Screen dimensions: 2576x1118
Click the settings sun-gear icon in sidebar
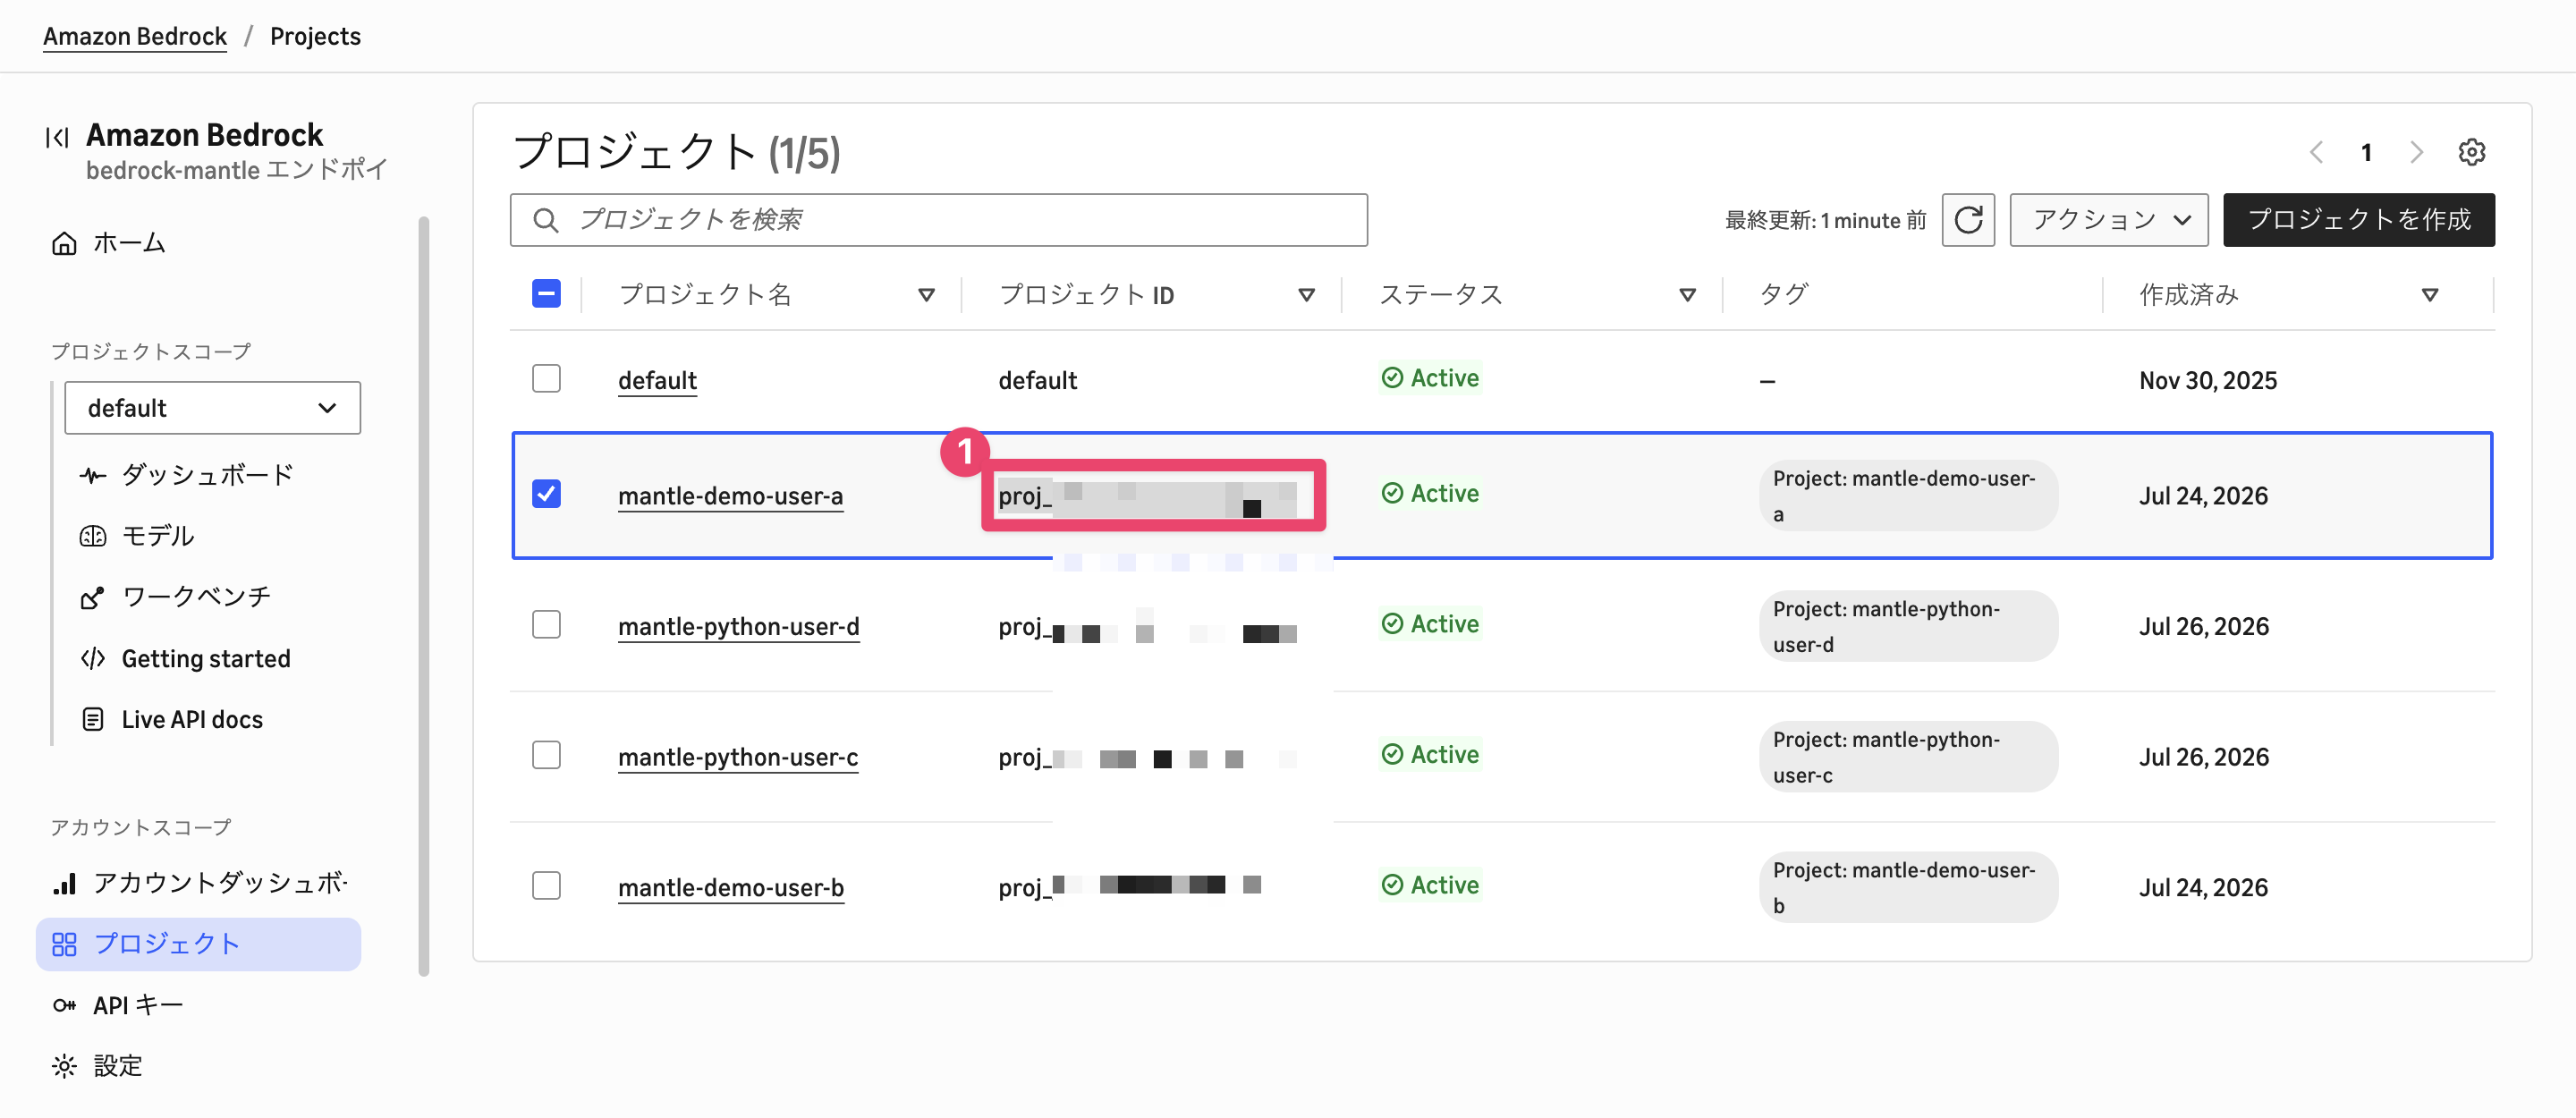[x=64, y=1066]
